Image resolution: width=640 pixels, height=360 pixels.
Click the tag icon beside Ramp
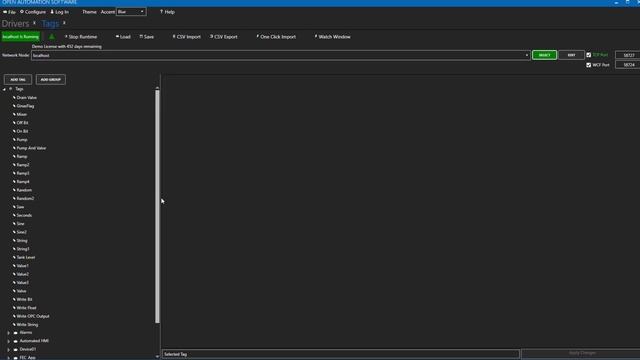(x=14, y=156)
